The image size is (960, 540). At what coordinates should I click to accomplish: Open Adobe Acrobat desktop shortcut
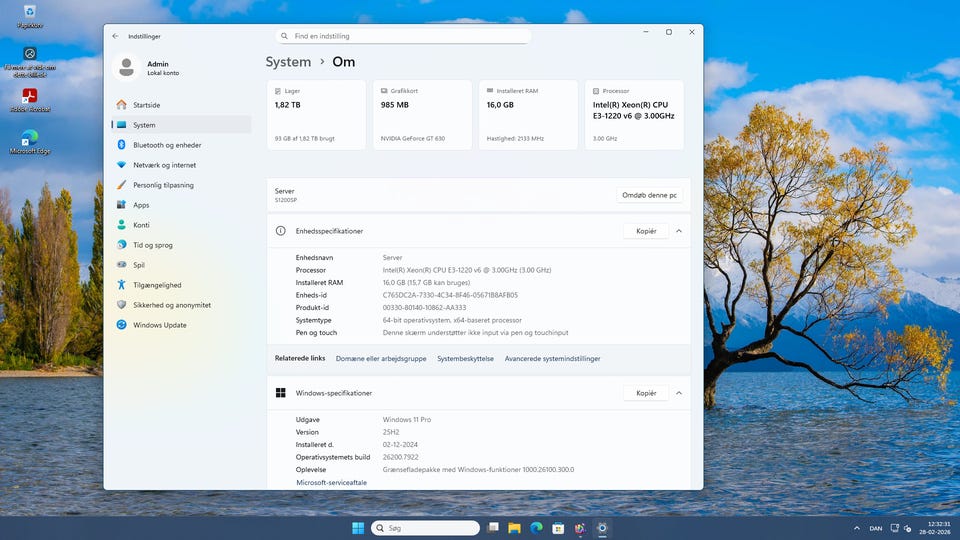(31, 97)
